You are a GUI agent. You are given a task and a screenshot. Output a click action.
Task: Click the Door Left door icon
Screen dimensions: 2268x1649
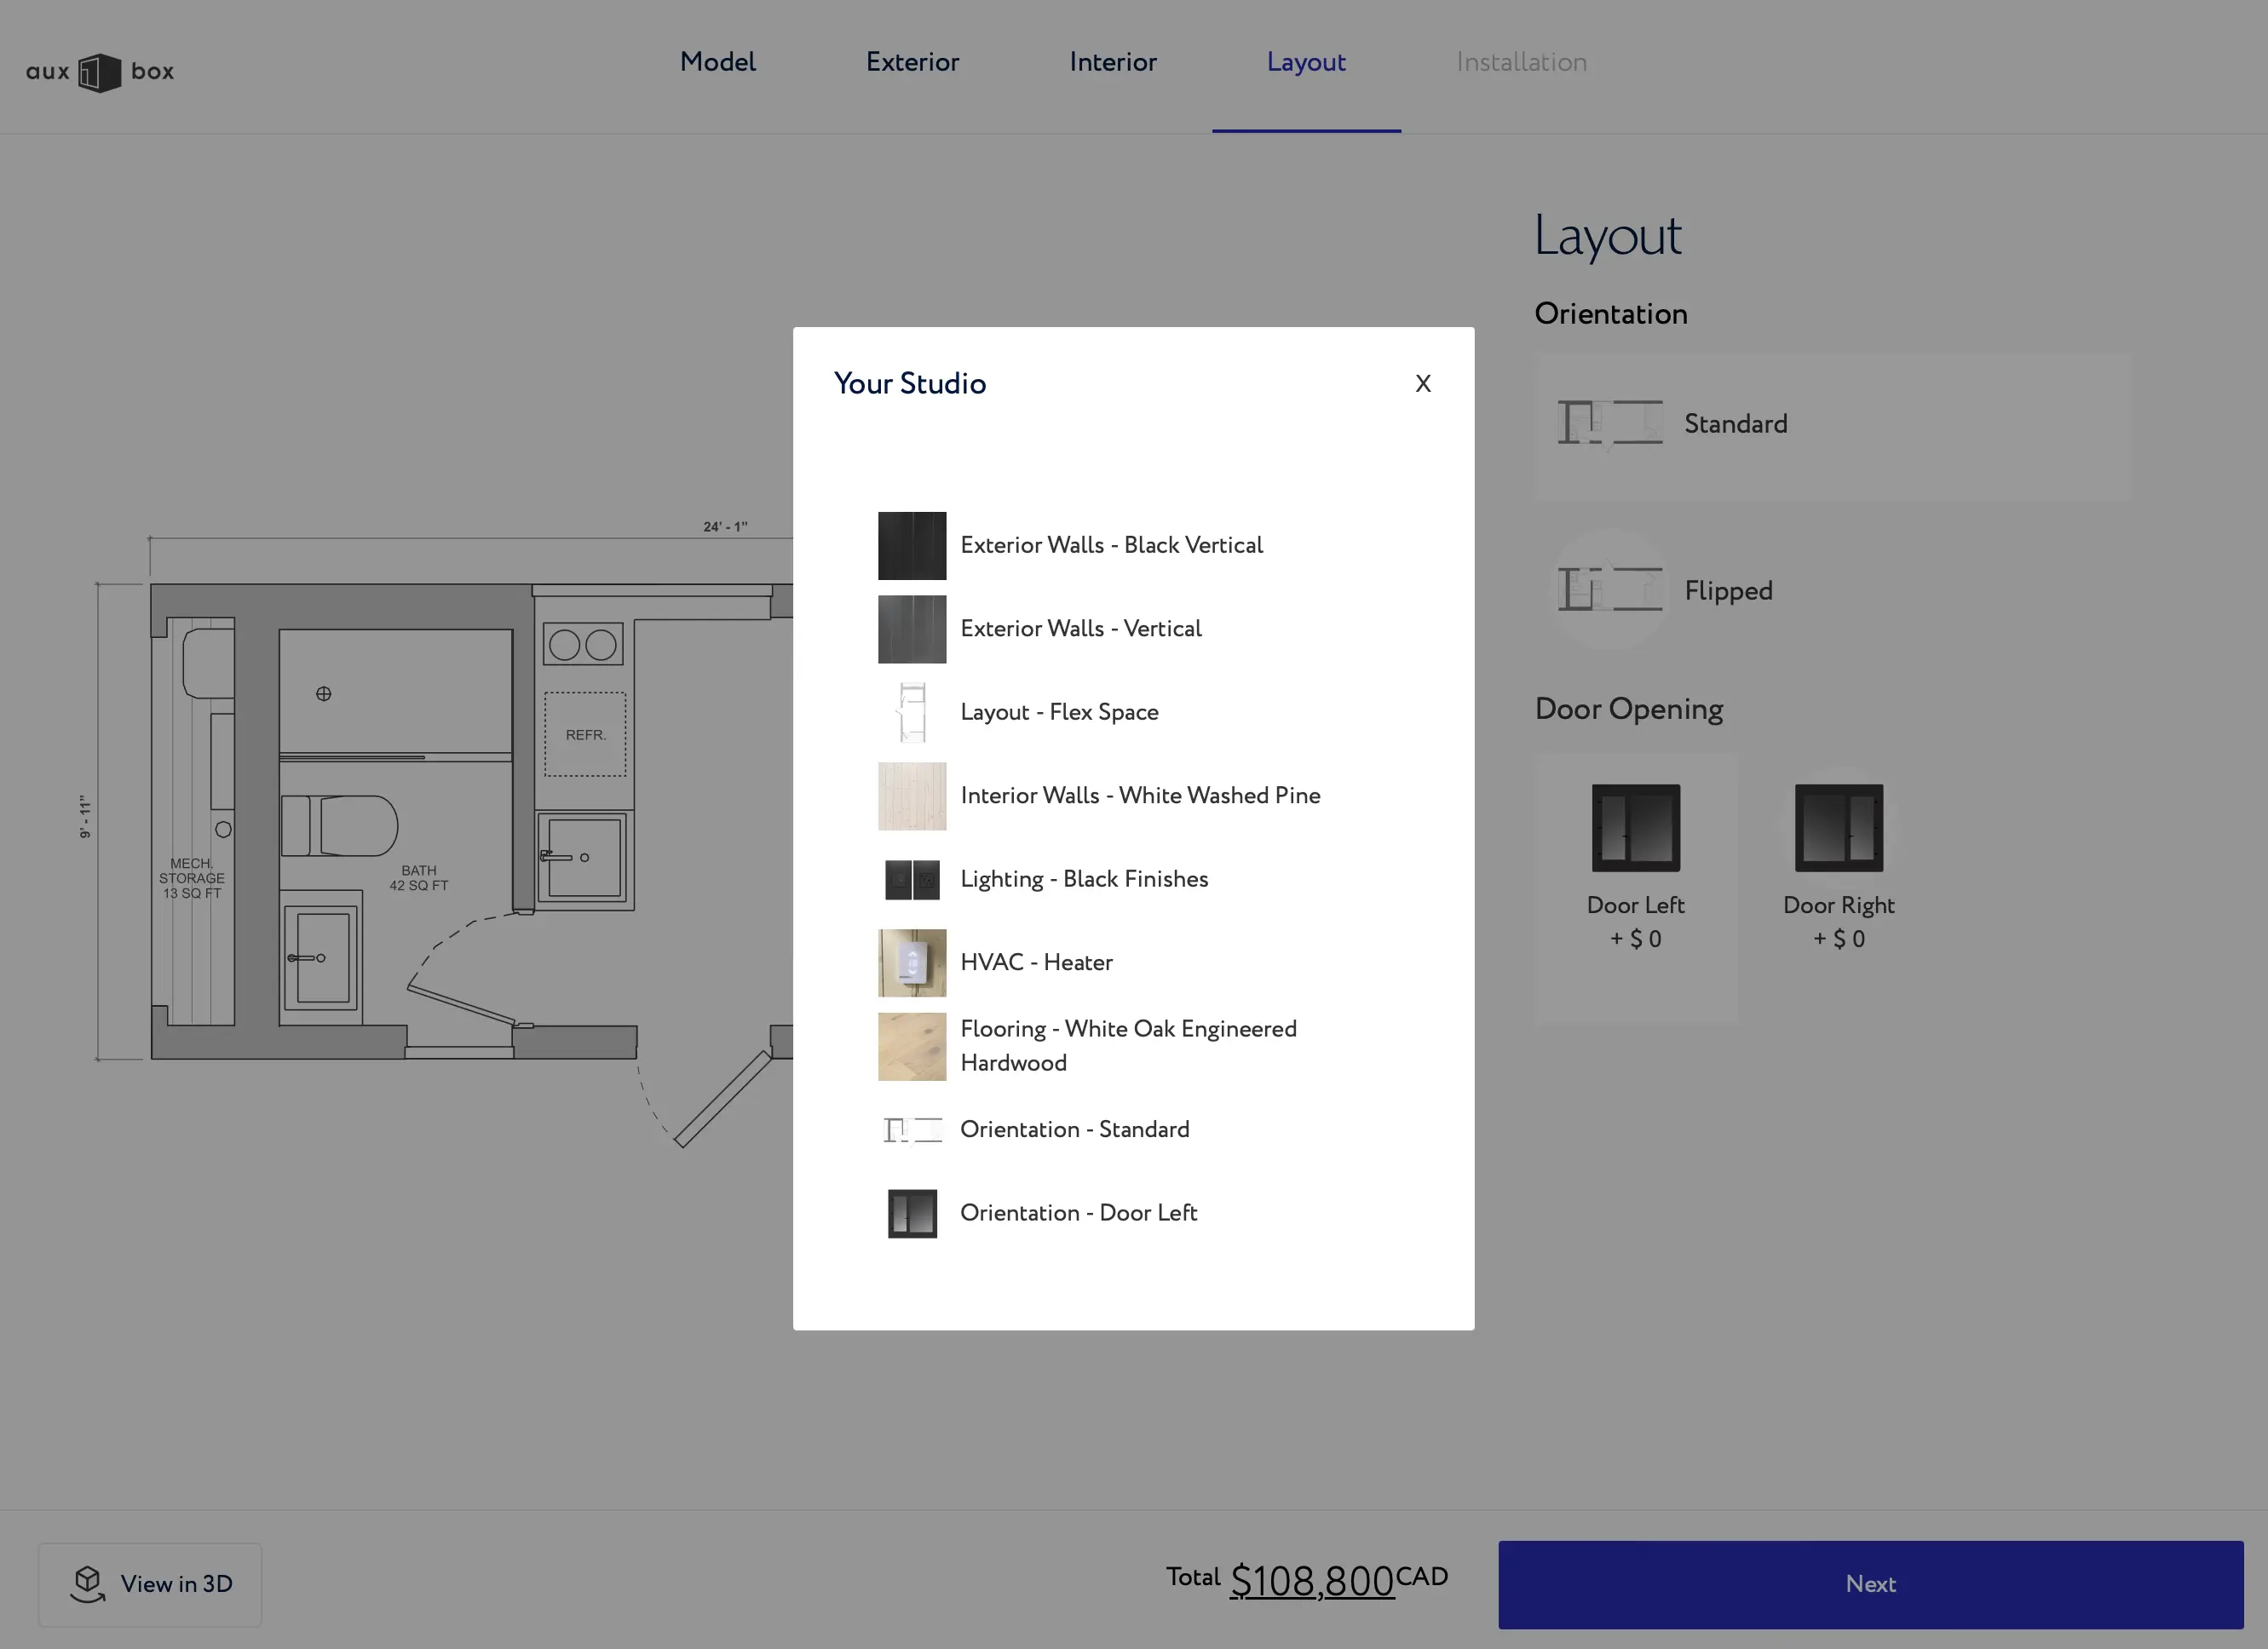(1635, 828)
